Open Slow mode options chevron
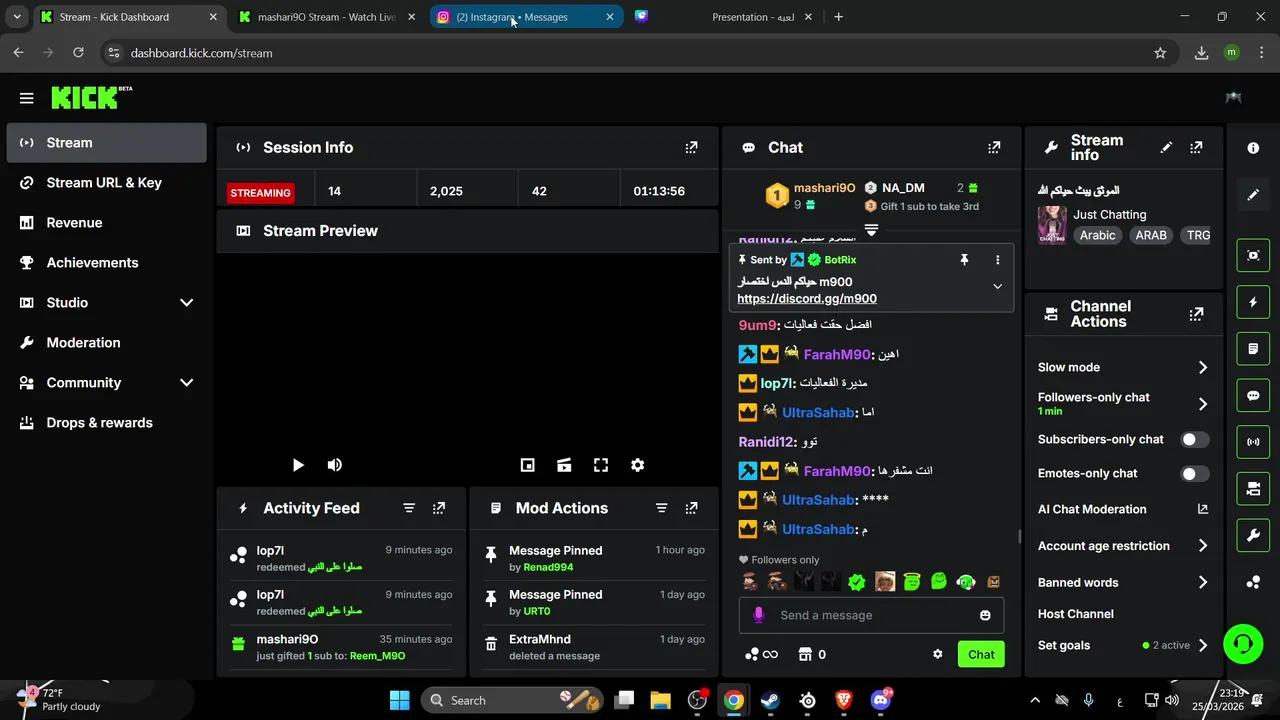 (x=1203, y=367)
